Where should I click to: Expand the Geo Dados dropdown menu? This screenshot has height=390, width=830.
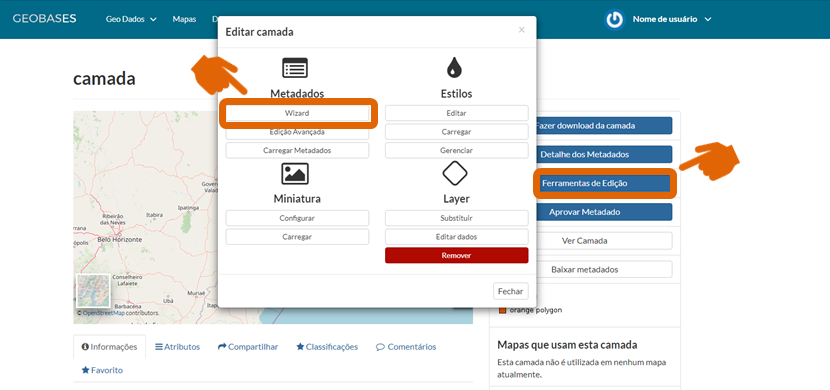131,19
